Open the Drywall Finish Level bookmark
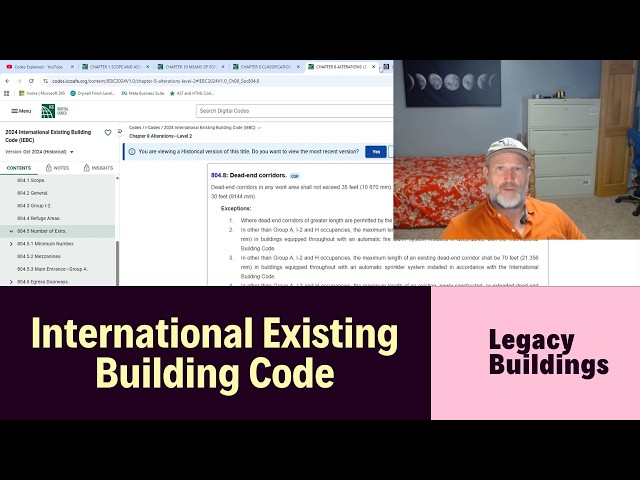640x480 pixels. point(93,93)
